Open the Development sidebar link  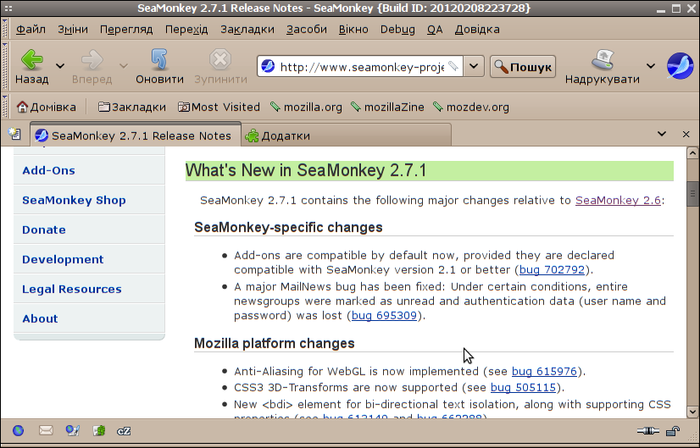pos(63,260)
